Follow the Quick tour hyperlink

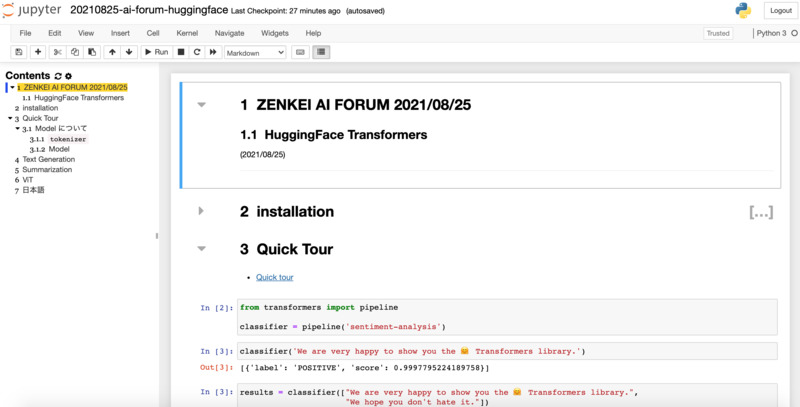coord(274,277)
